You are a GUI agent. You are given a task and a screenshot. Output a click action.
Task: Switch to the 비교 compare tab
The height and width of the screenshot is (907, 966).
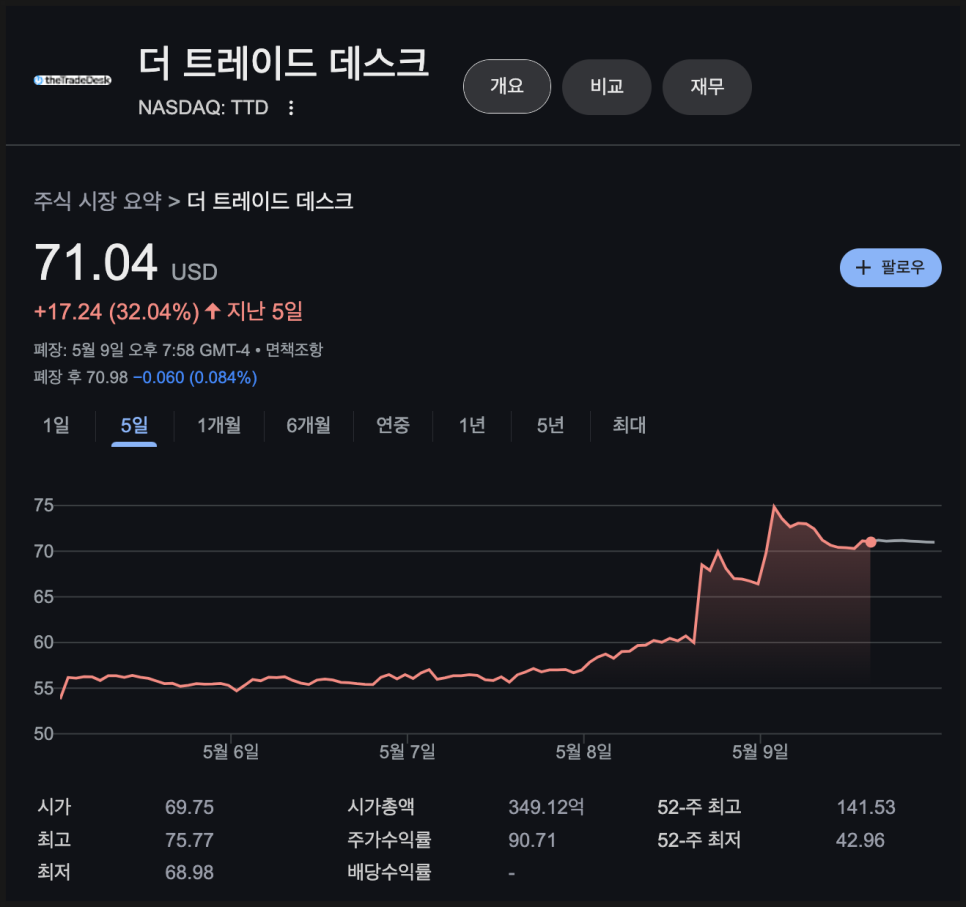click(607, 86)
